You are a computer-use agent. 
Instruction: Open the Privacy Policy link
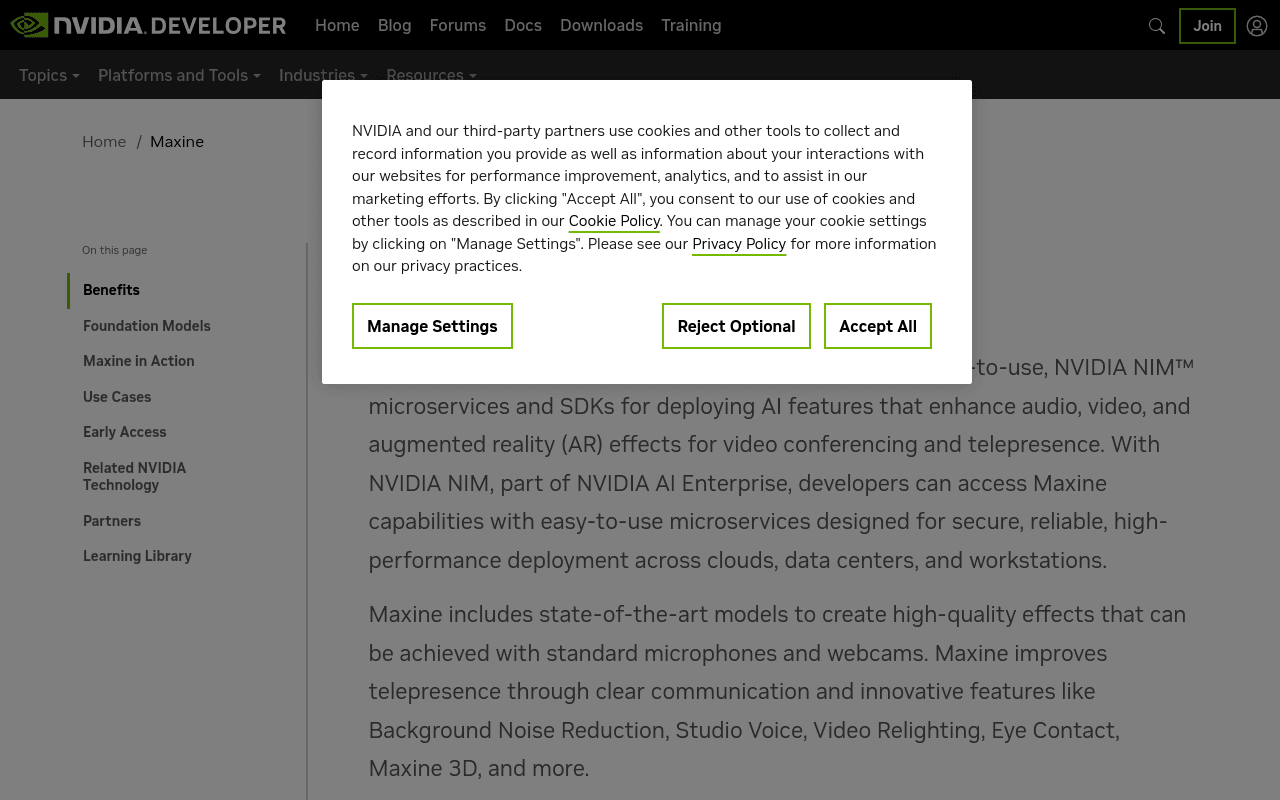[739, 244]
